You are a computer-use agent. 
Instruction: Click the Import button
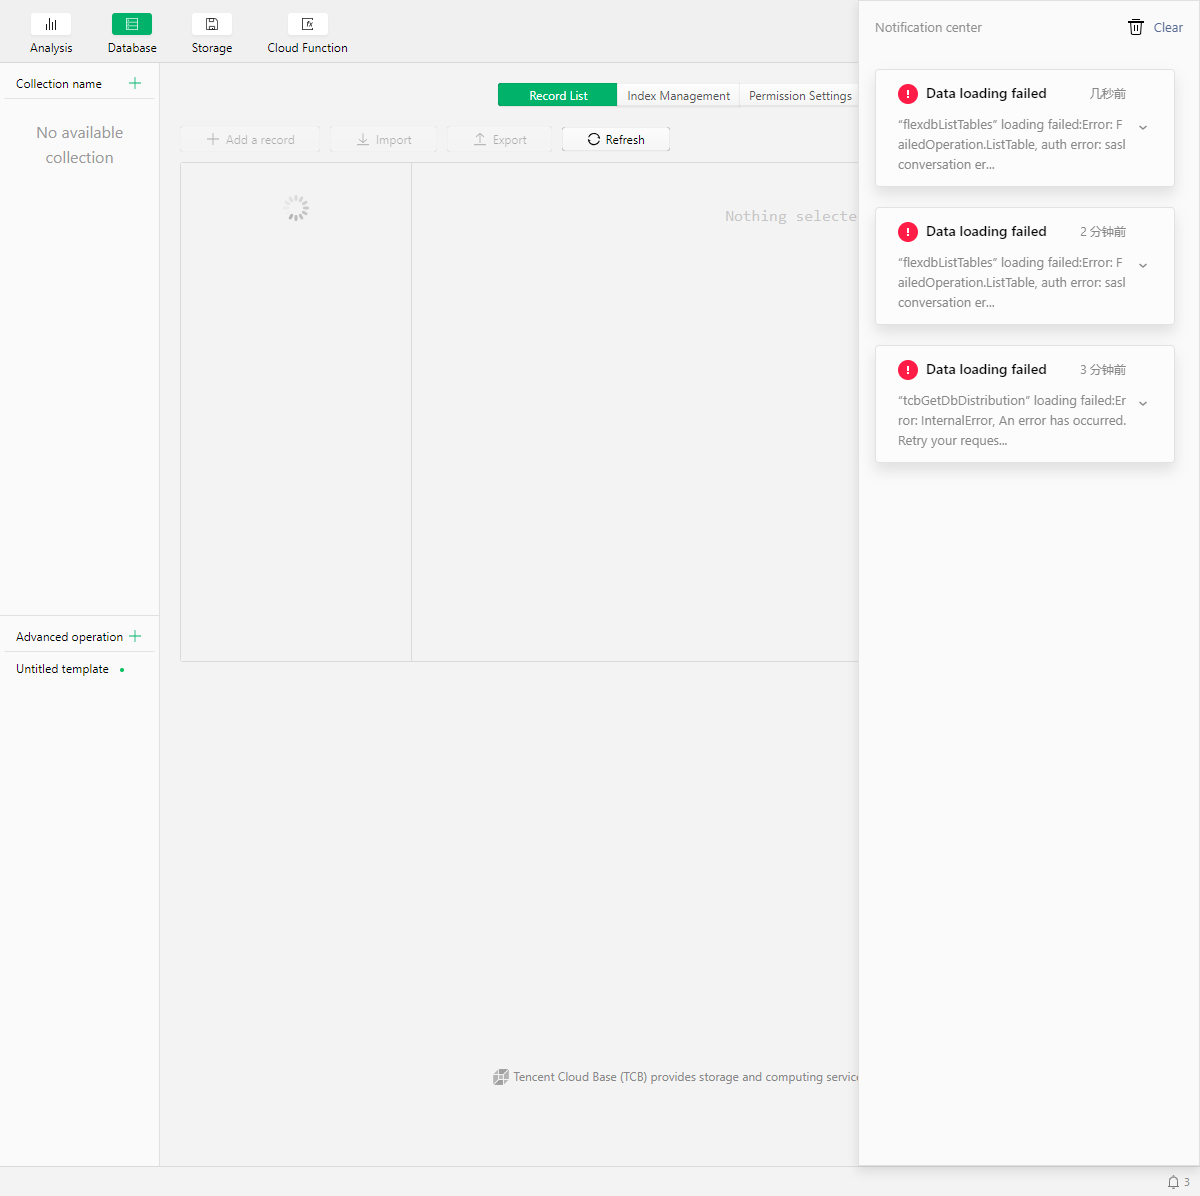(384, 140)
